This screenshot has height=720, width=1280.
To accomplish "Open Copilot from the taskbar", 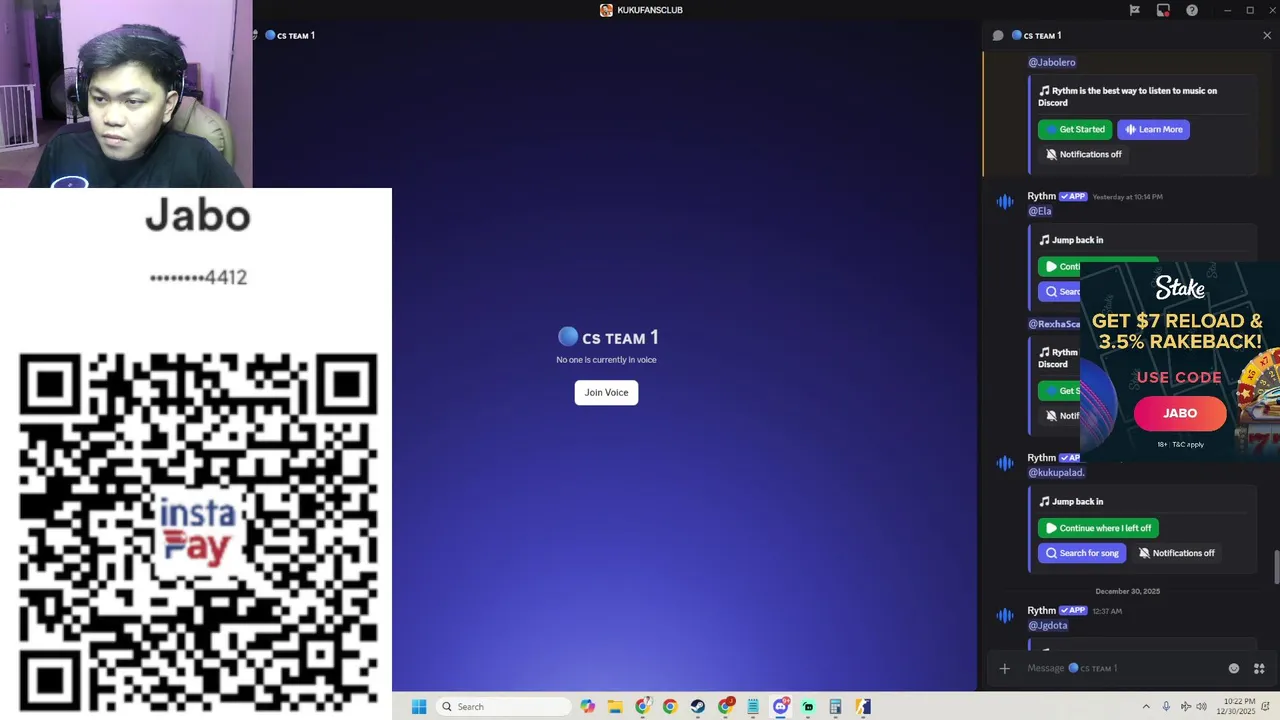I will coord(587,707).
